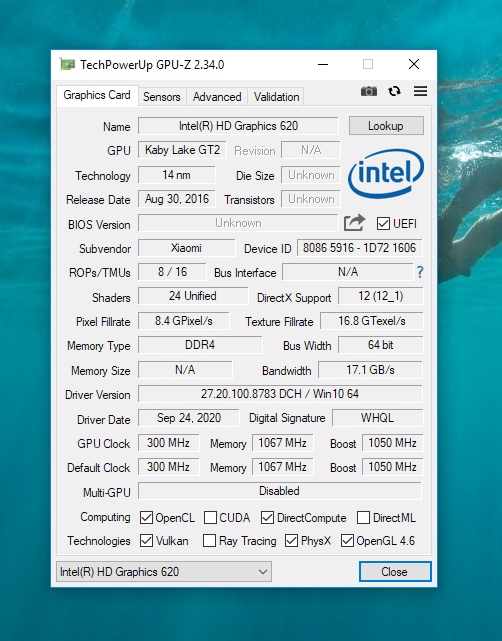
Task: Click the Memory Type field DDR4
Action: 200,345
